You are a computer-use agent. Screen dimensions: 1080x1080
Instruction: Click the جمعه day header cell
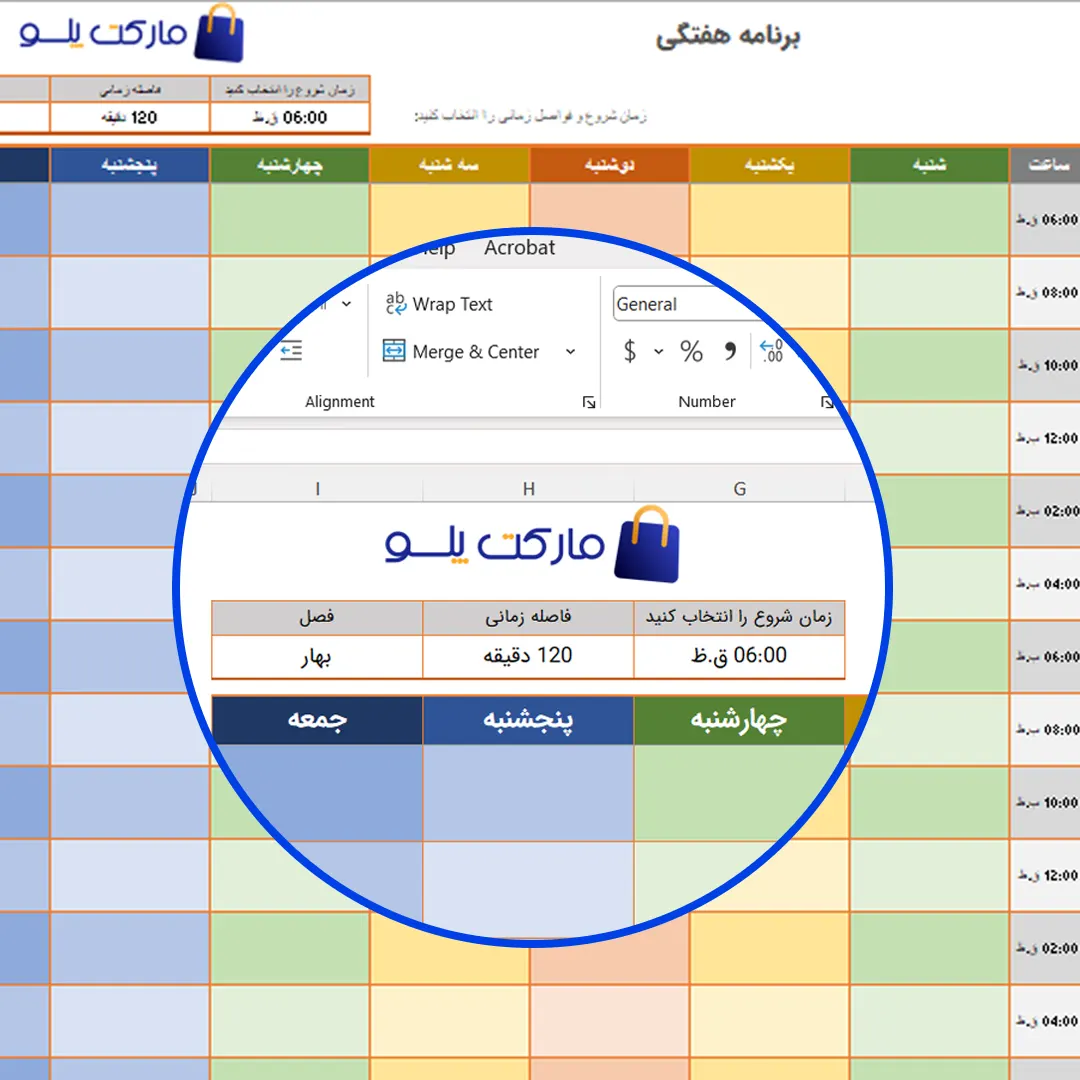point(317,720)
